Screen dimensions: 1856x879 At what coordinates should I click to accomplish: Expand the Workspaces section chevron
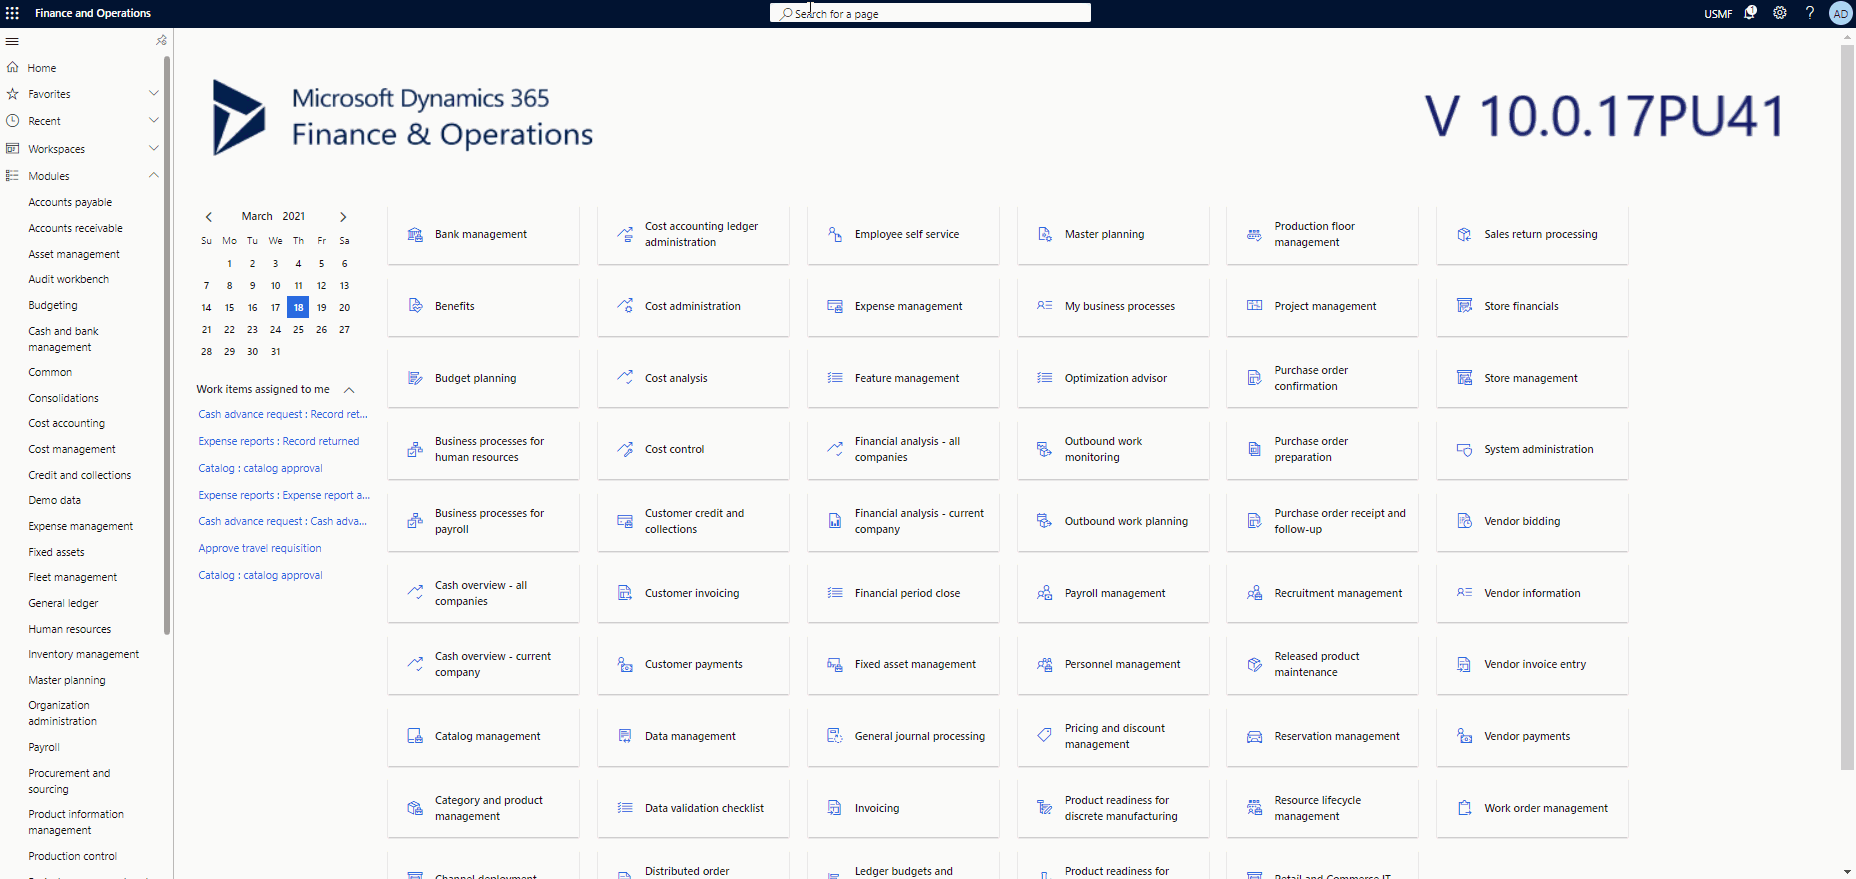tap(154, 148)
